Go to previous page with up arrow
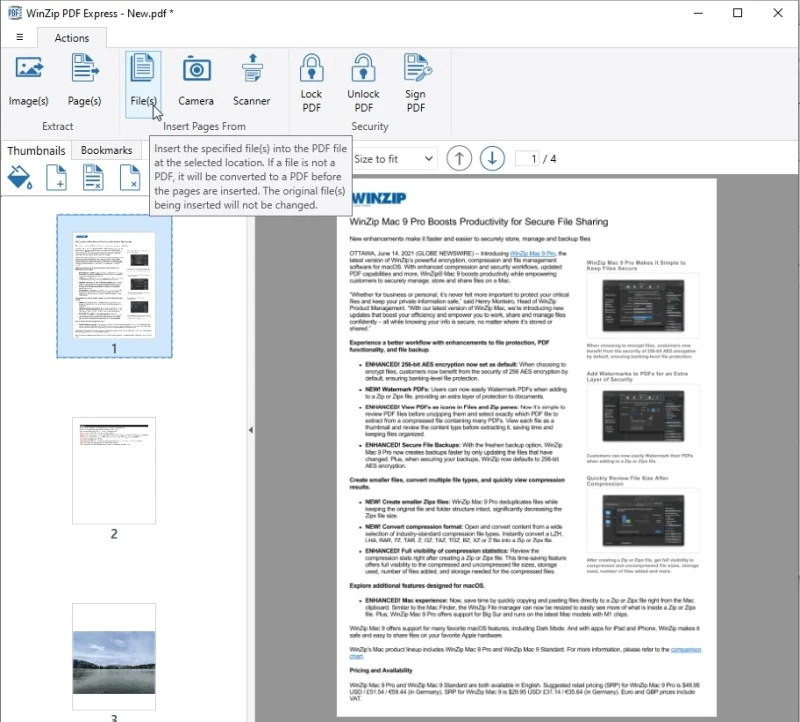 pyautogui.click(x=459, y=158)
